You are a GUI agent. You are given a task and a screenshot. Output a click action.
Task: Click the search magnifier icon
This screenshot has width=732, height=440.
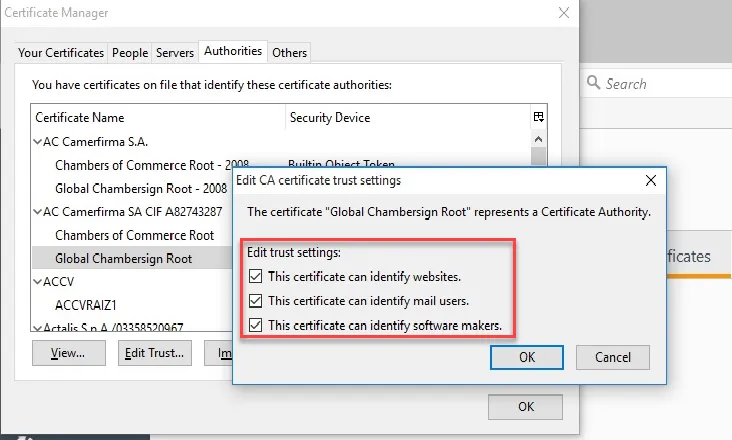click(593, 84)
